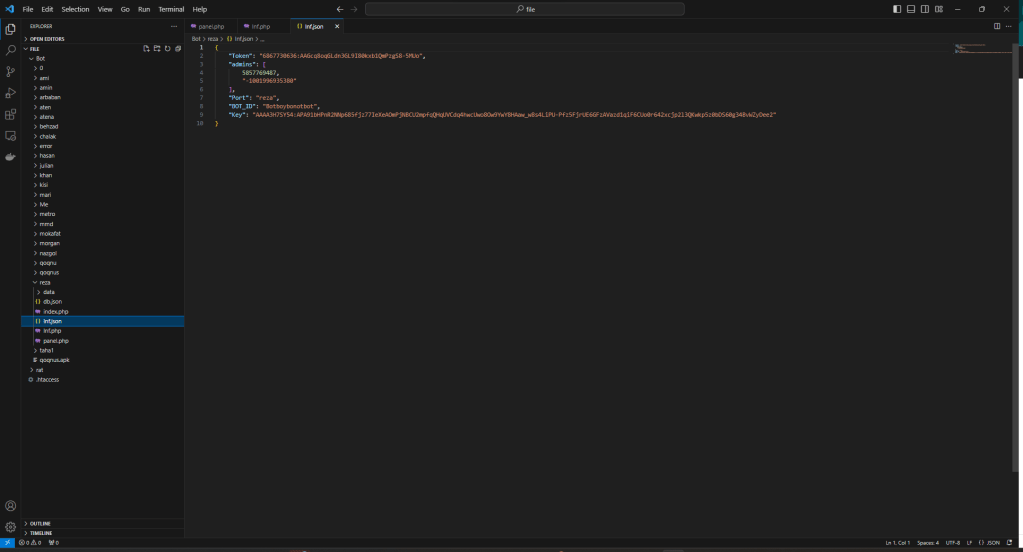The width and height of the screenshot is (1023, 552).
Task: Open the Search view in activity bar
Action: click(x=11, y=50)
